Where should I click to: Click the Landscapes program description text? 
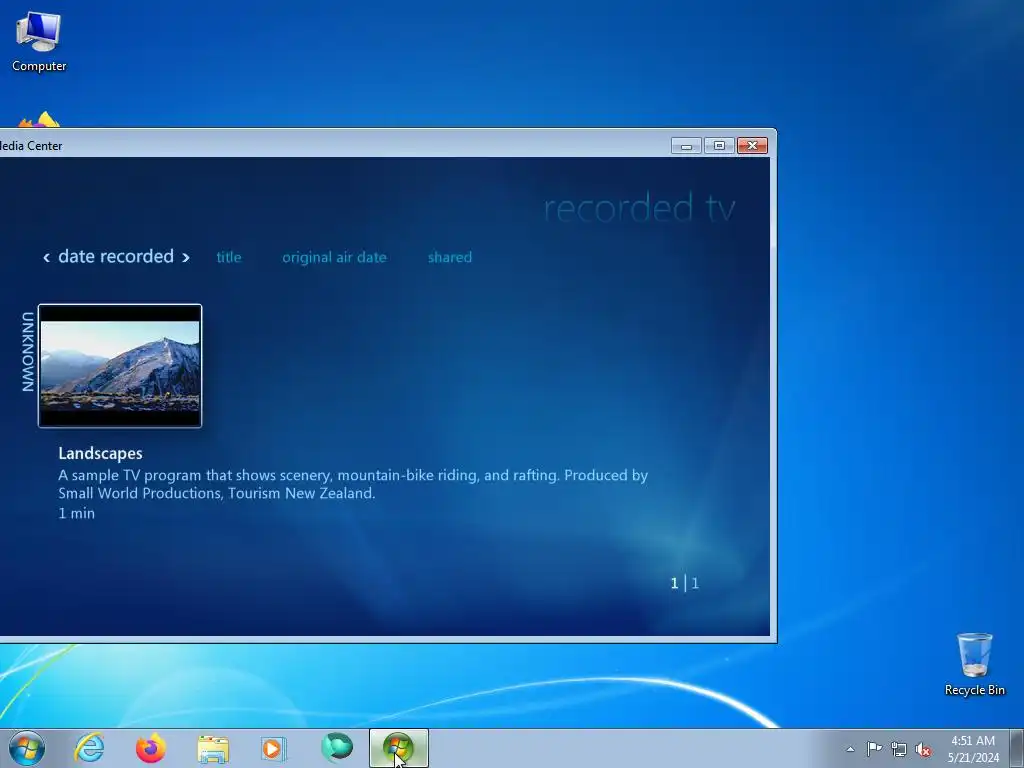(353, 484)
